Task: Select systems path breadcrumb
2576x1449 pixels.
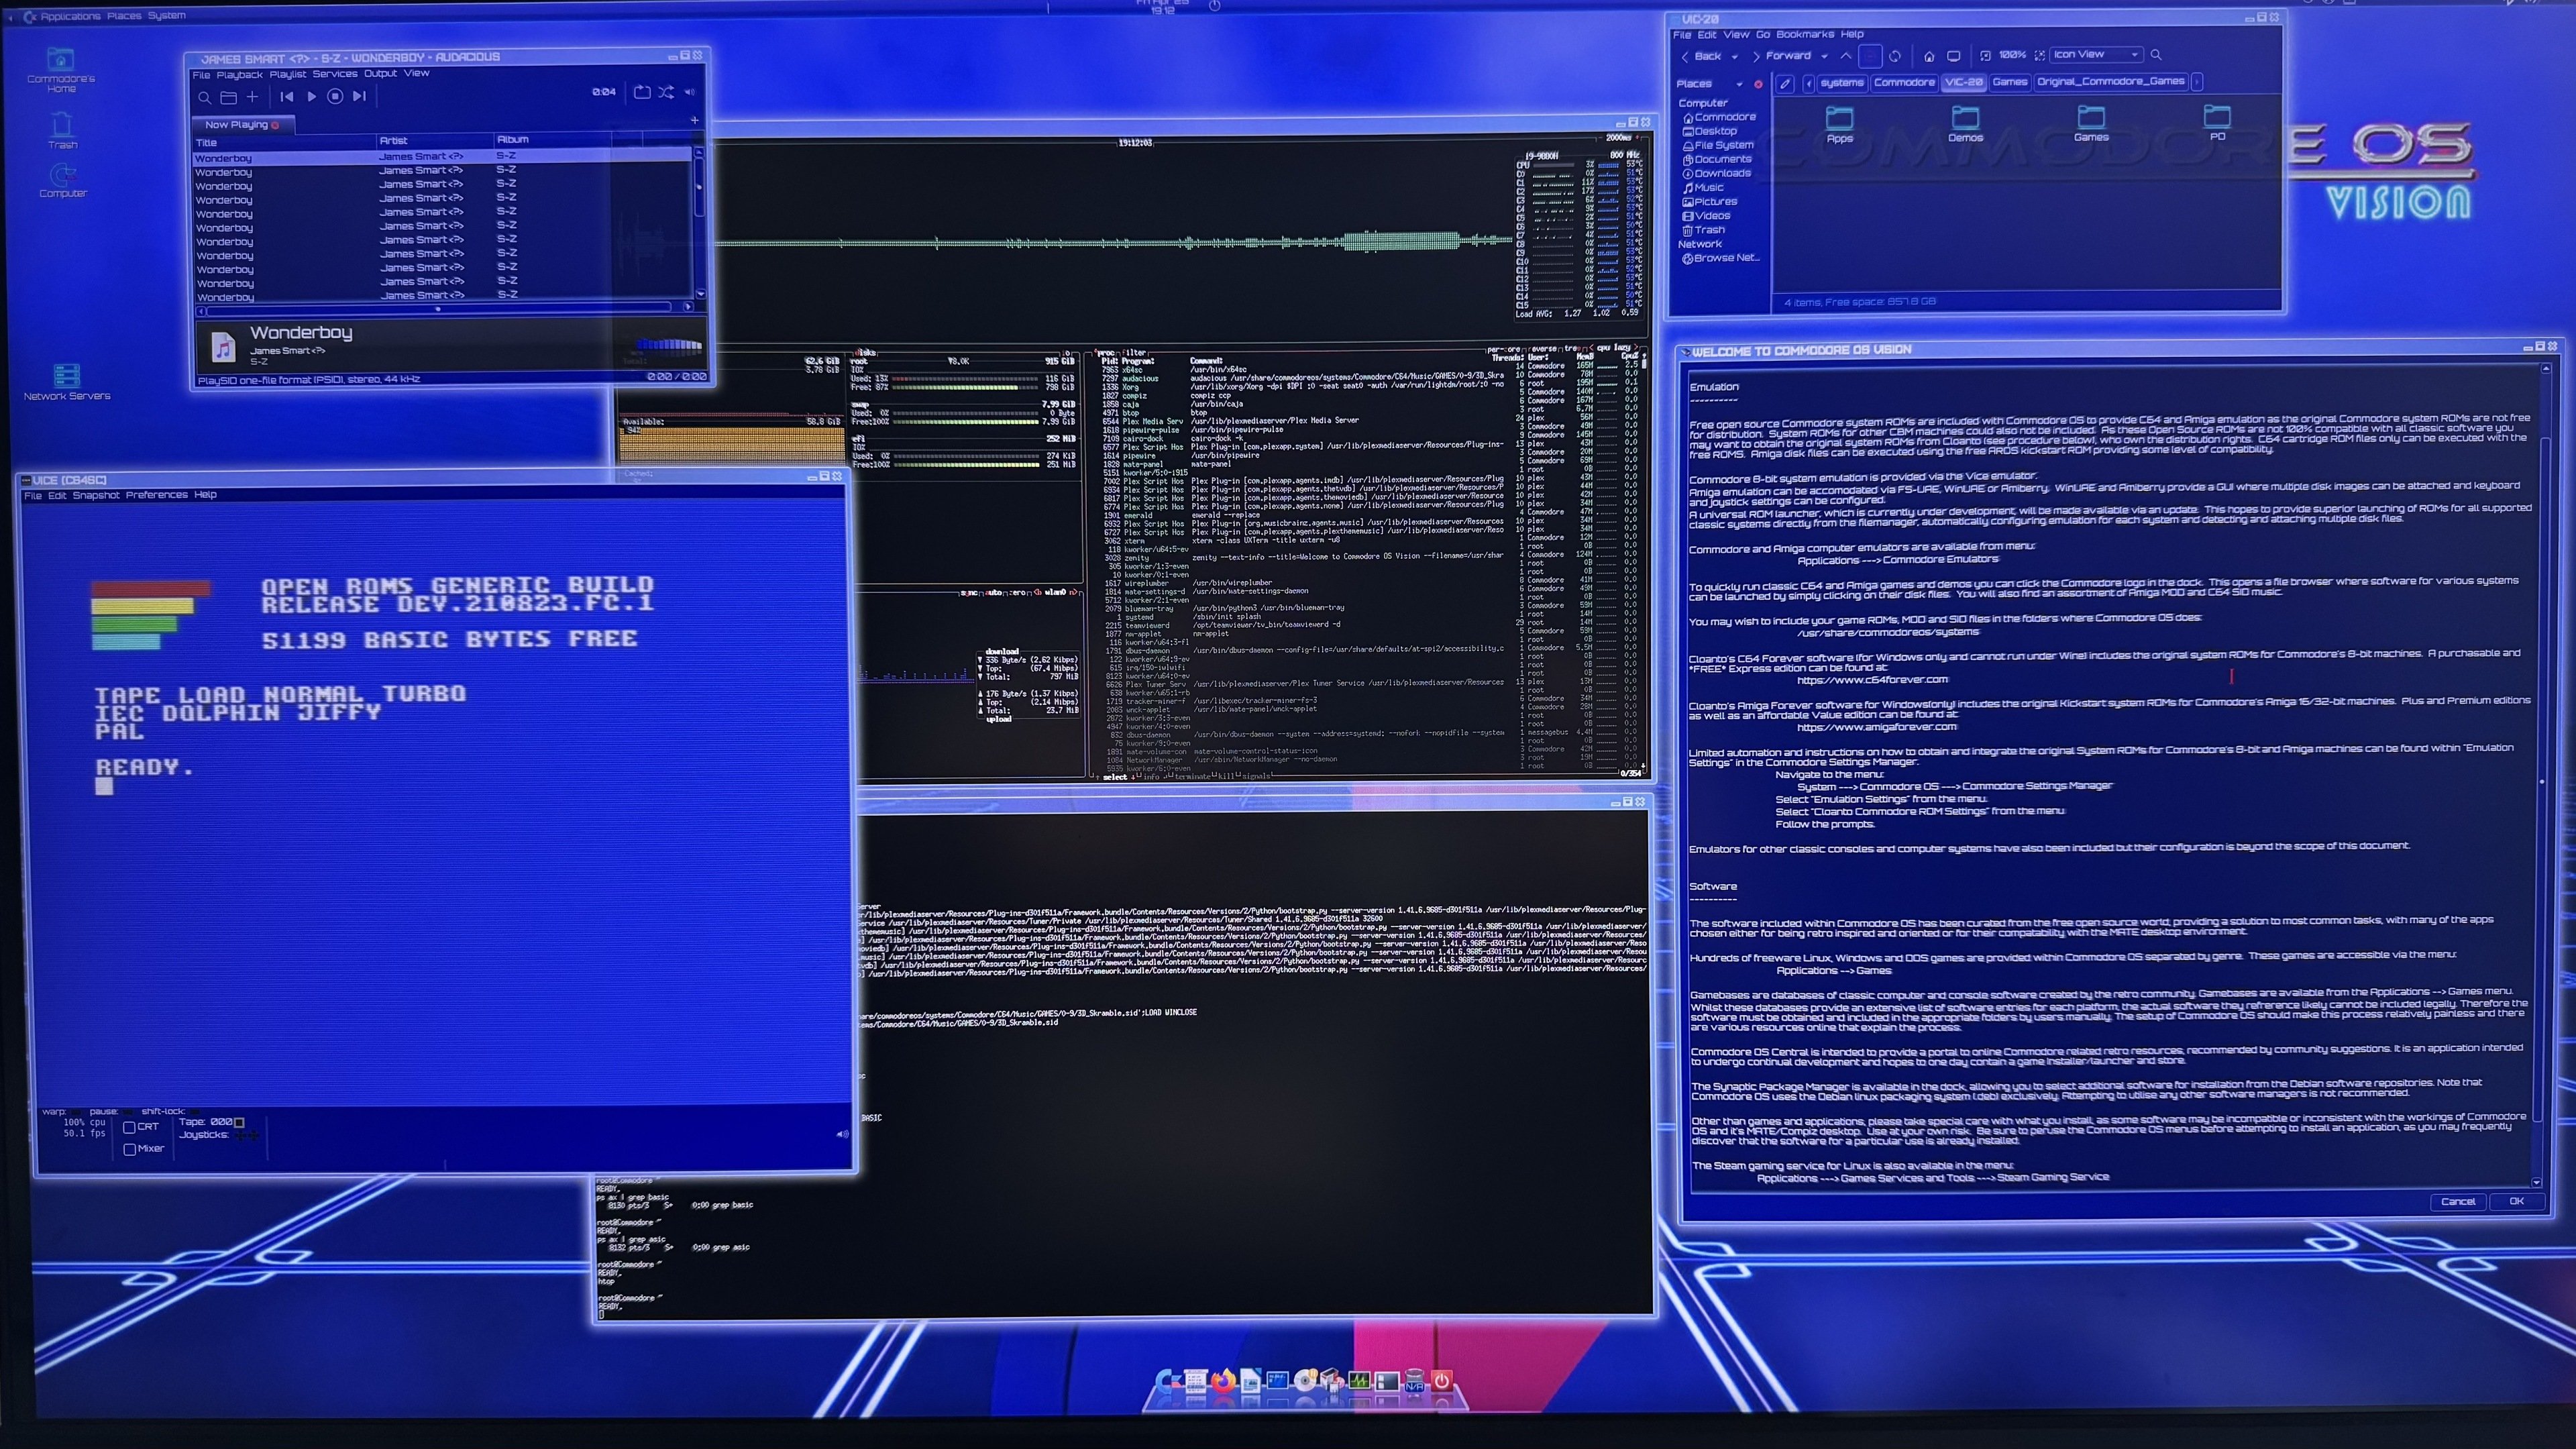Action: [1842, 83]
